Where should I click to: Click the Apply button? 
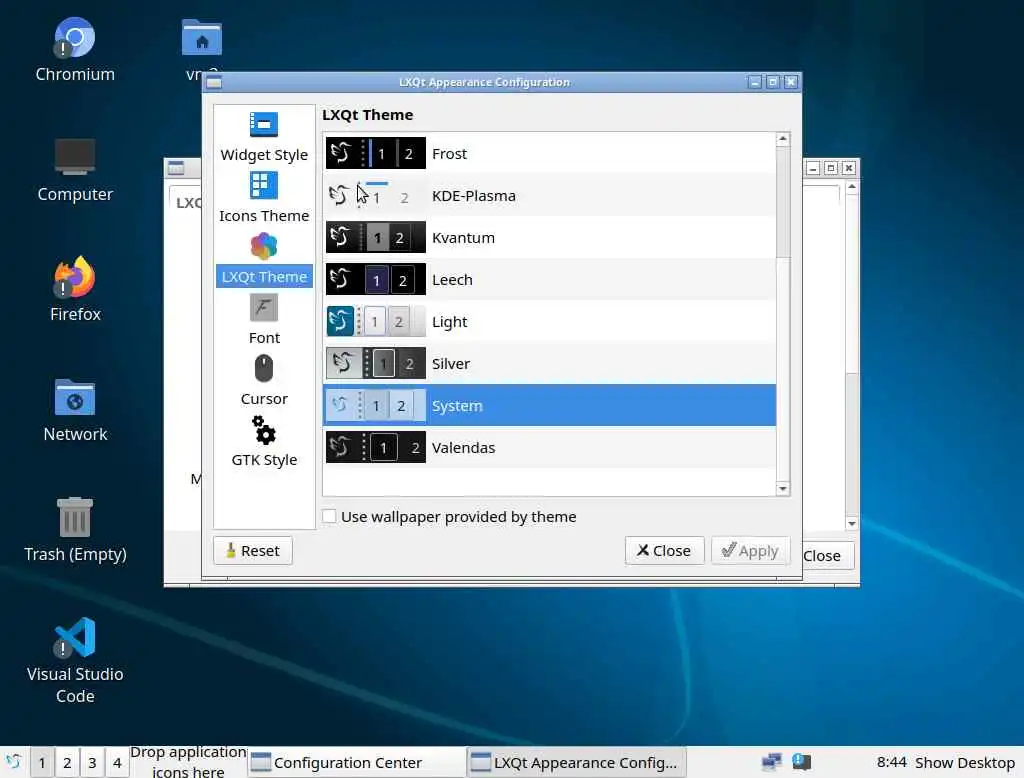click(x=750, y=551)
